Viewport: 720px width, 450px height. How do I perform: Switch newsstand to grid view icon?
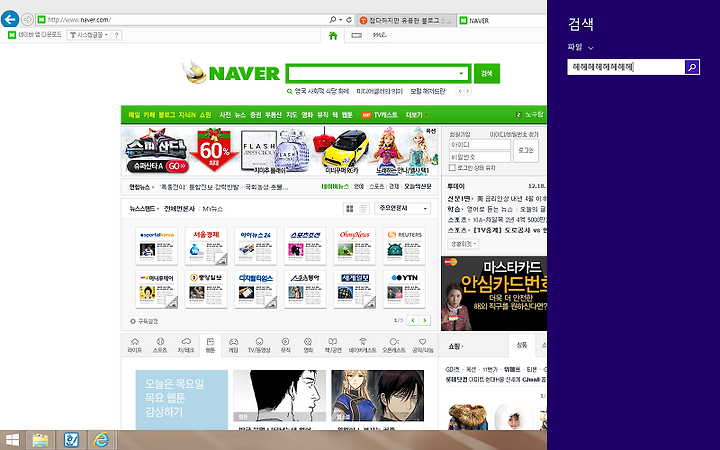pyautogui.click(x=349, y=209)
